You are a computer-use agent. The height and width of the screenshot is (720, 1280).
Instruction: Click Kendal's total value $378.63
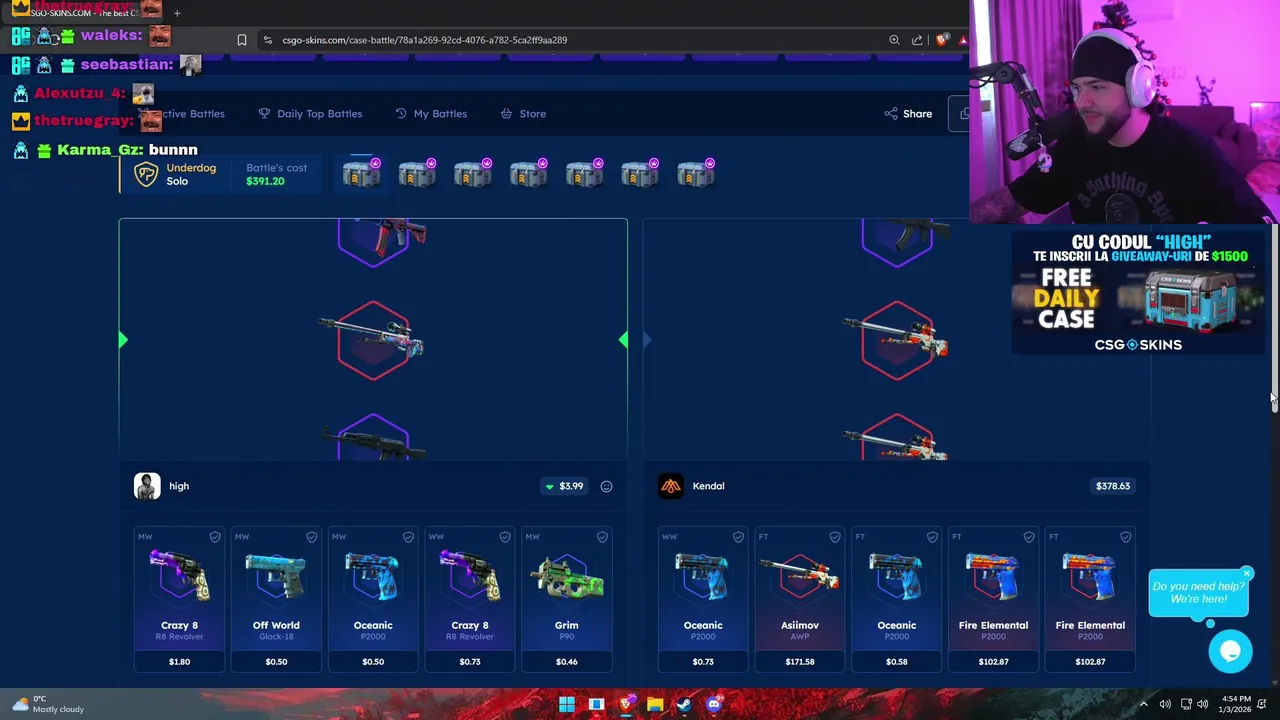click(1113, 486)
